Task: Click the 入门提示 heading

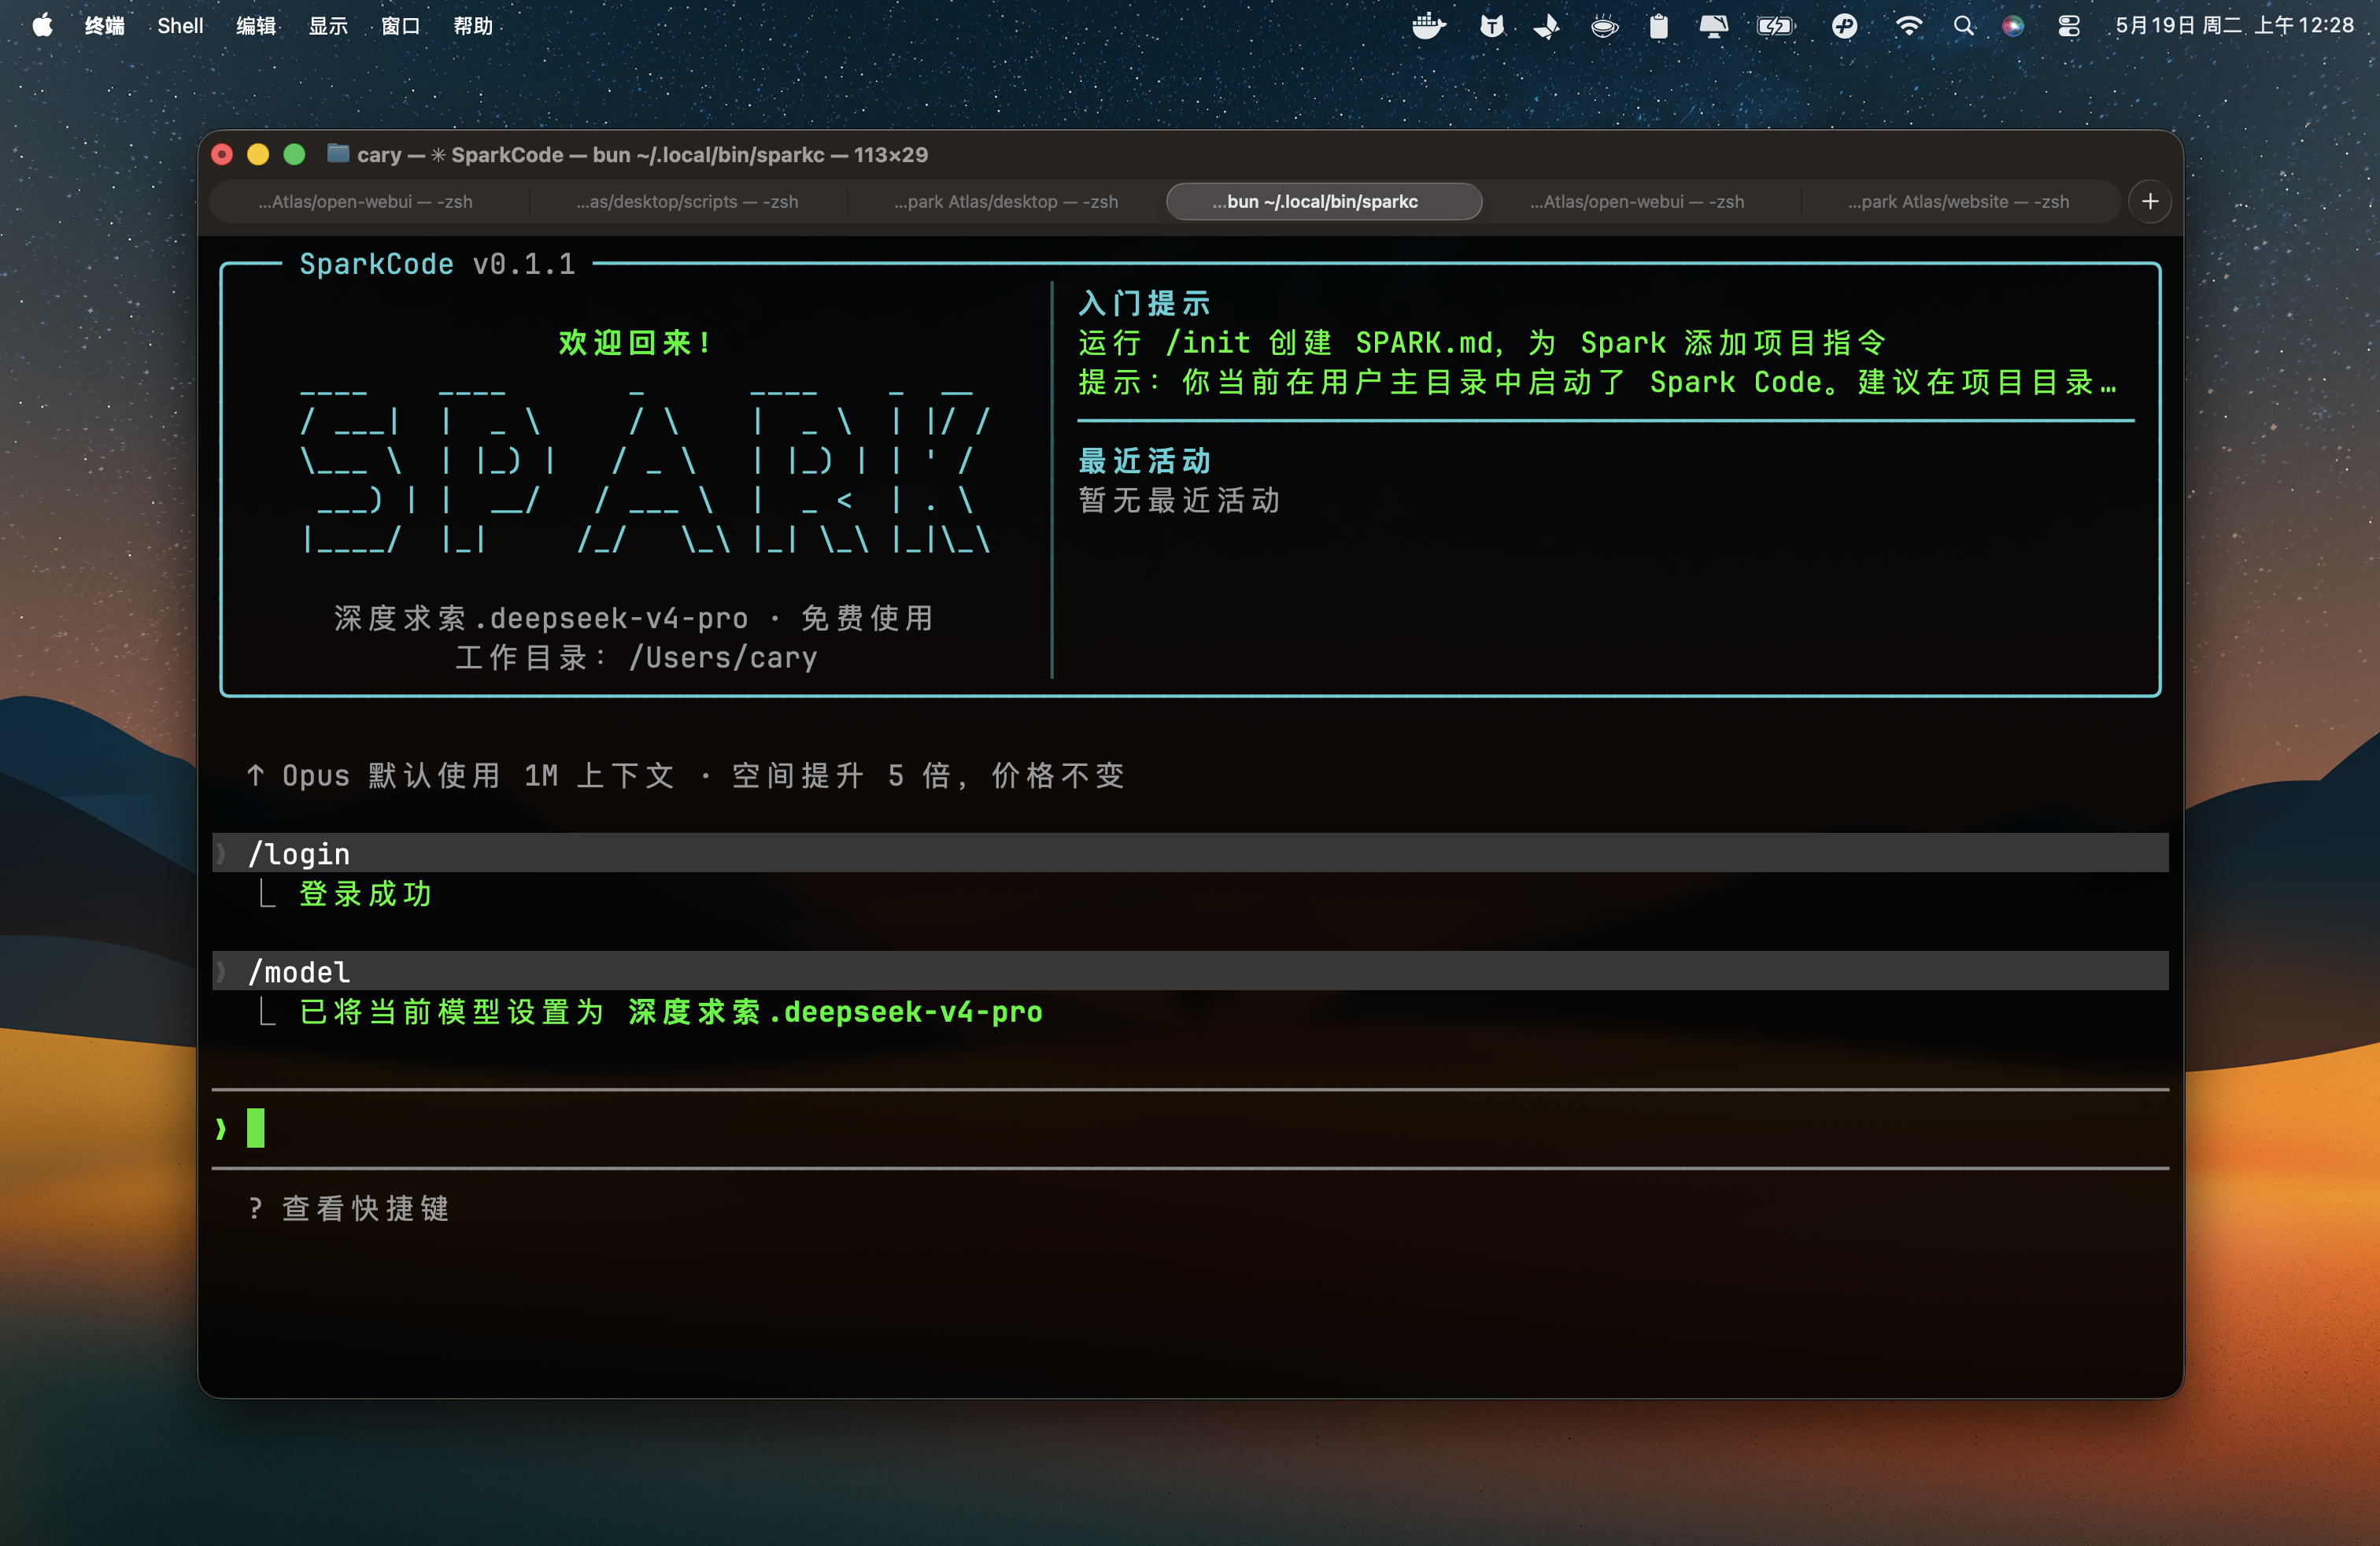Action: (1144, 303)
